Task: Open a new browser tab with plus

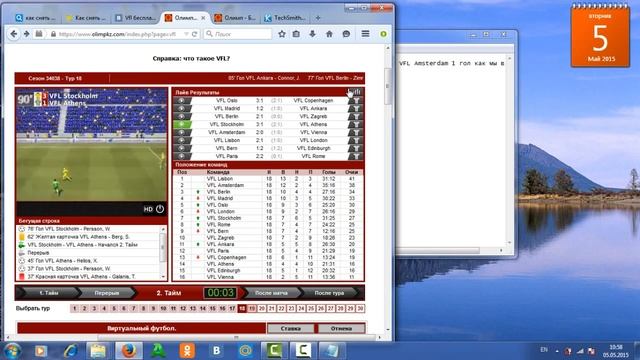Action: click(318, 18)
